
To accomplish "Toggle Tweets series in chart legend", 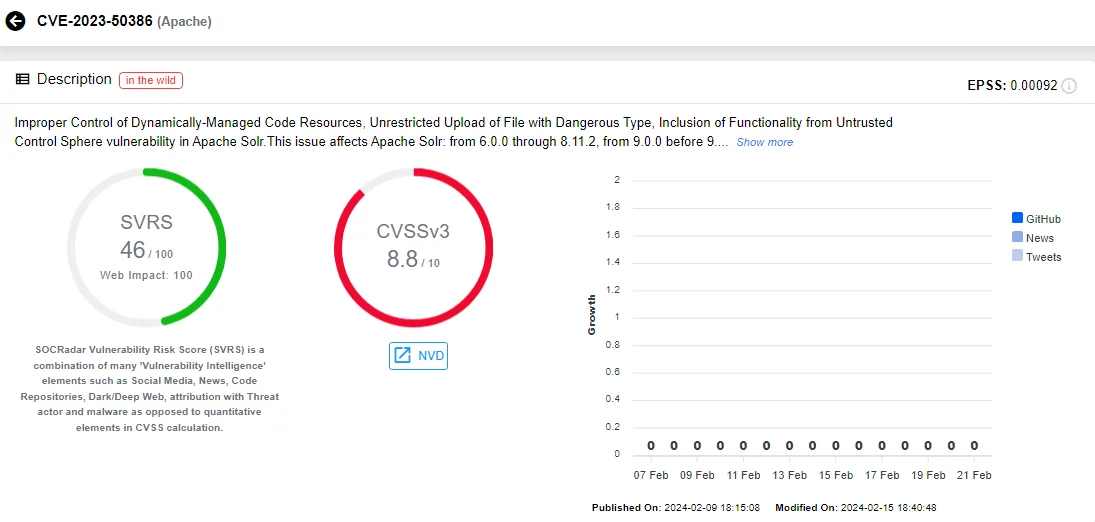I will [1036, 256].
